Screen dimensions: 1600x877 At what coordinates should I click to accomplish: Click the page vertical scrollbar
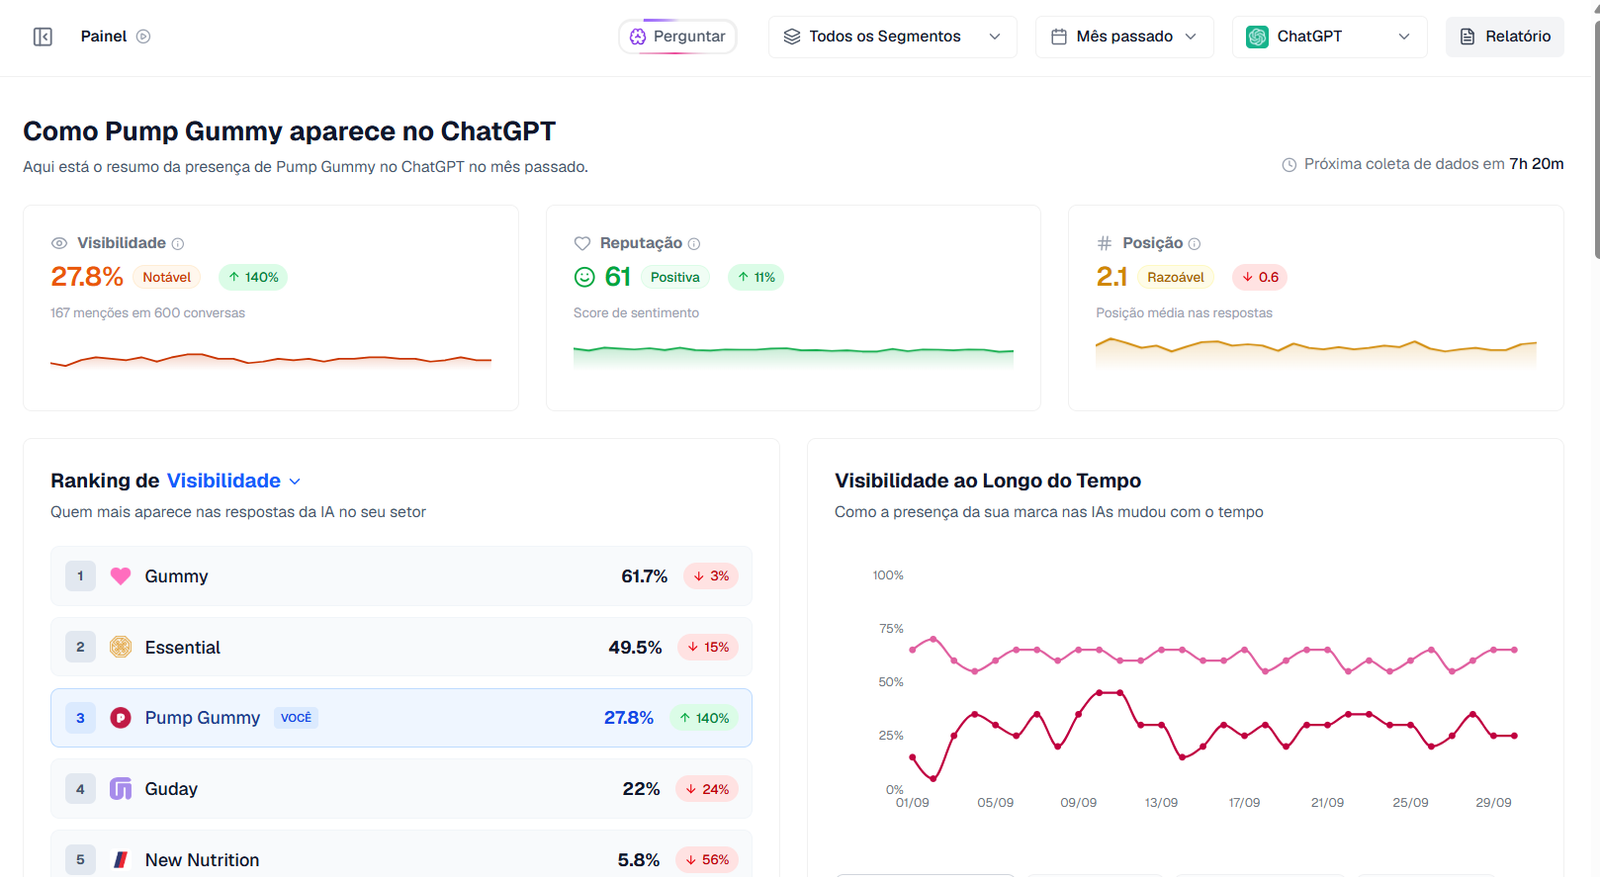pos(1595,140)
